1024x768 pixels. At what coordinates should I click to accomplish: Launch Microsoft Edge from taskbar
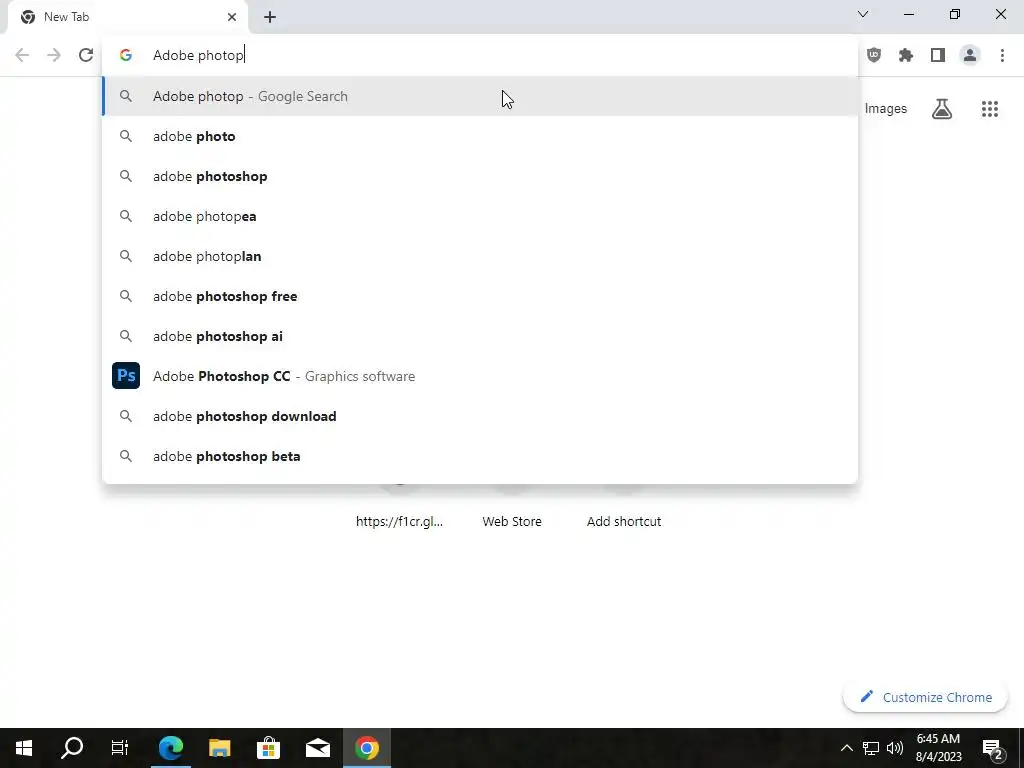pyautogui.click(x=170, y=748)
